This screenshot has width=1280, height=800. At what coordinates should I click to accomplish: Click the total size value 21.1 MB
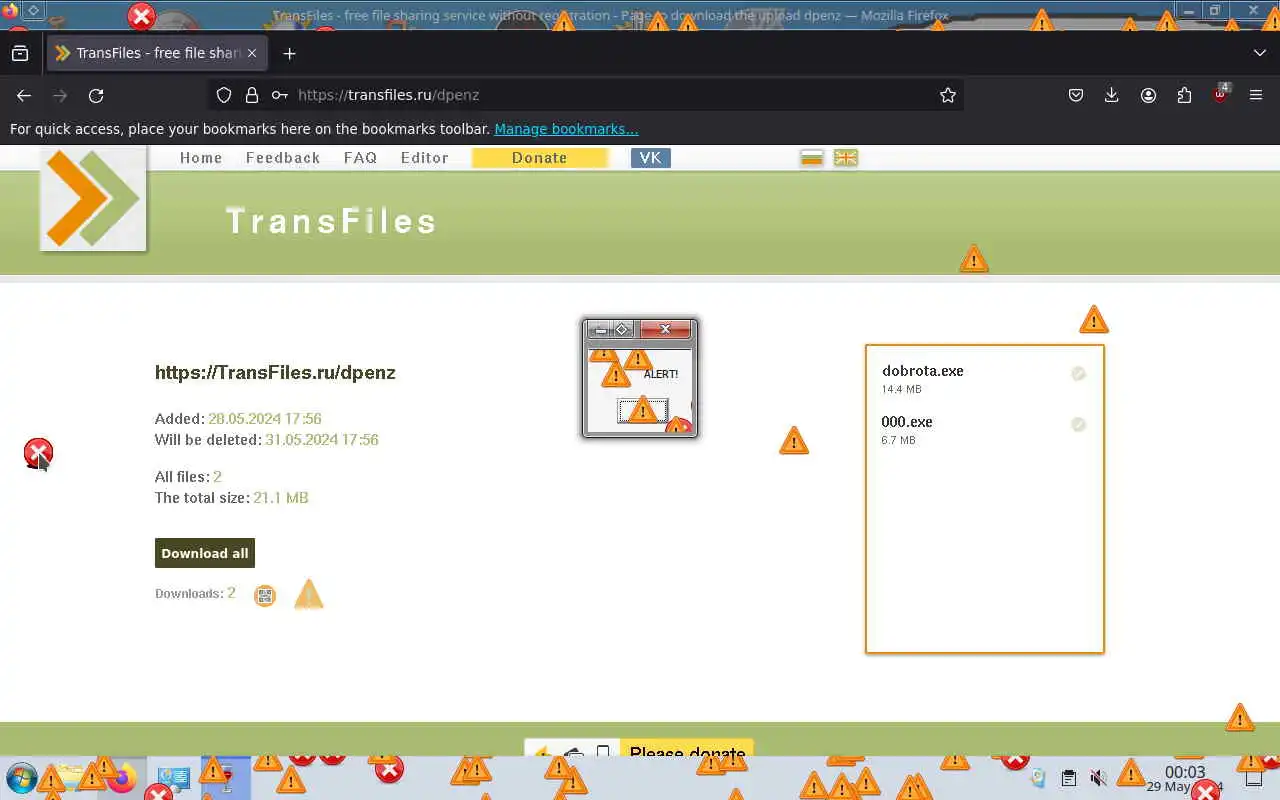pos(281,498)
